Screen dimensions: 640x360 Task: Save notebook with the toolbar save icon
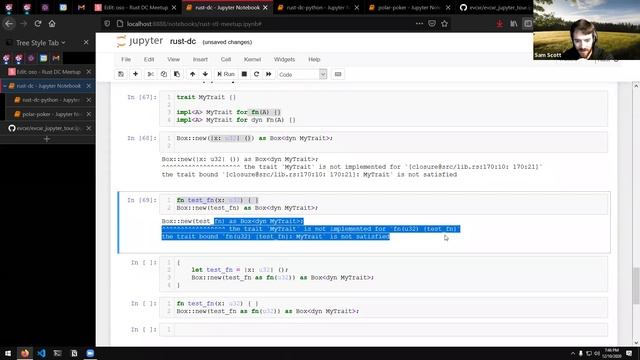(x=121, y=74)
